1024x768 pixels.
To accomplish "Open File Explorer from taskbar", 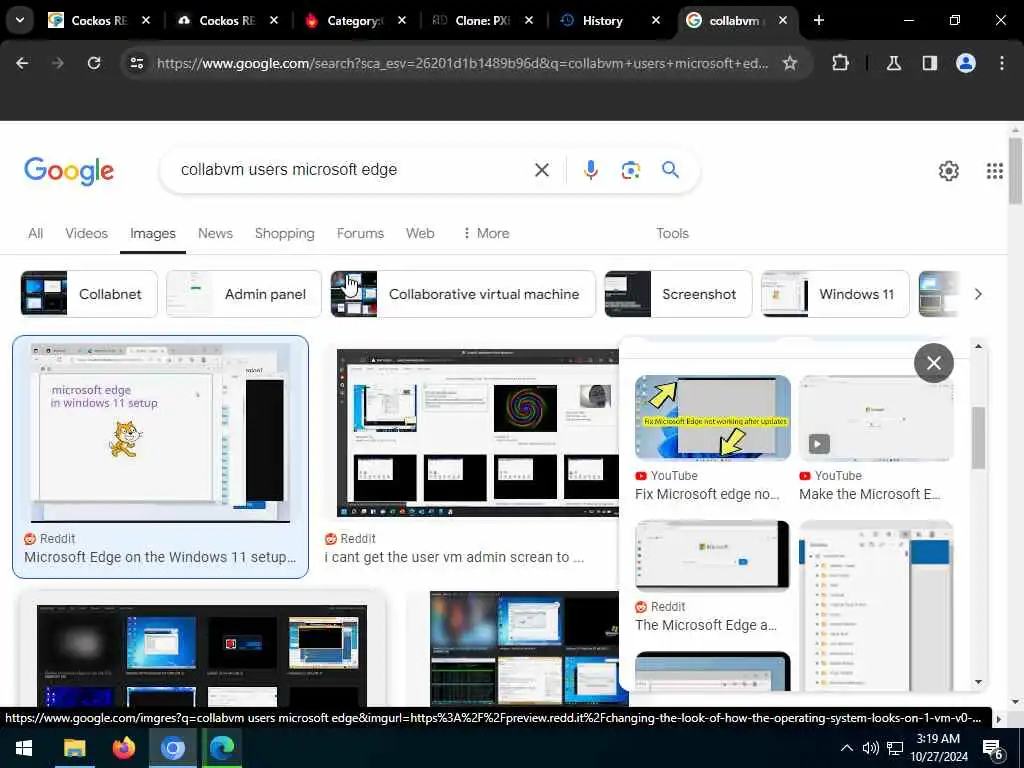I will pyautogui.click(x=74, y=748).
